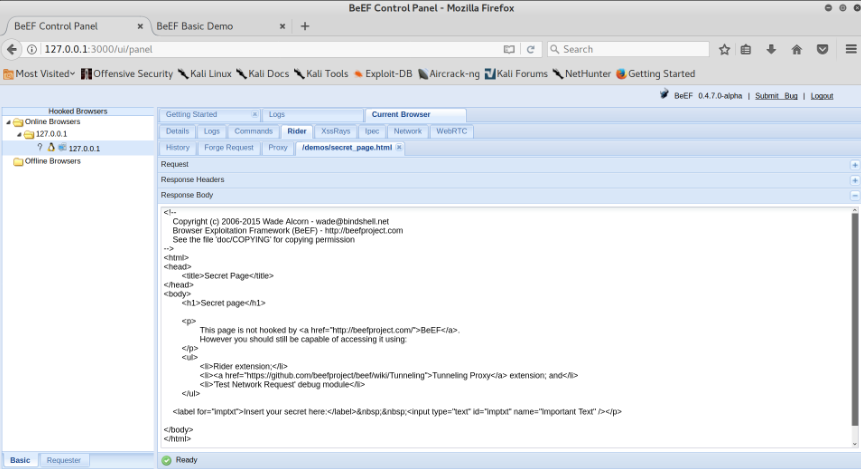The height and width of the screenshot is (469, 861).
Task: Open the Ipec tab
Action: coord(372,131)
